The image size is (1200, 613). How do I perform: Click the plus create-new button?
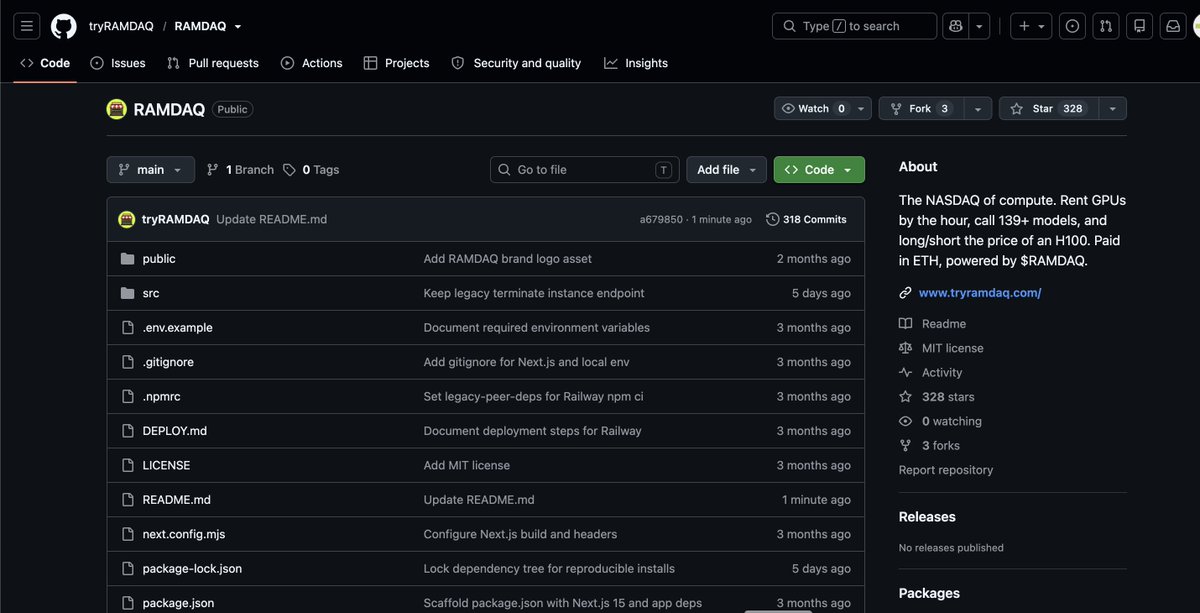[x=1024, y=26]
